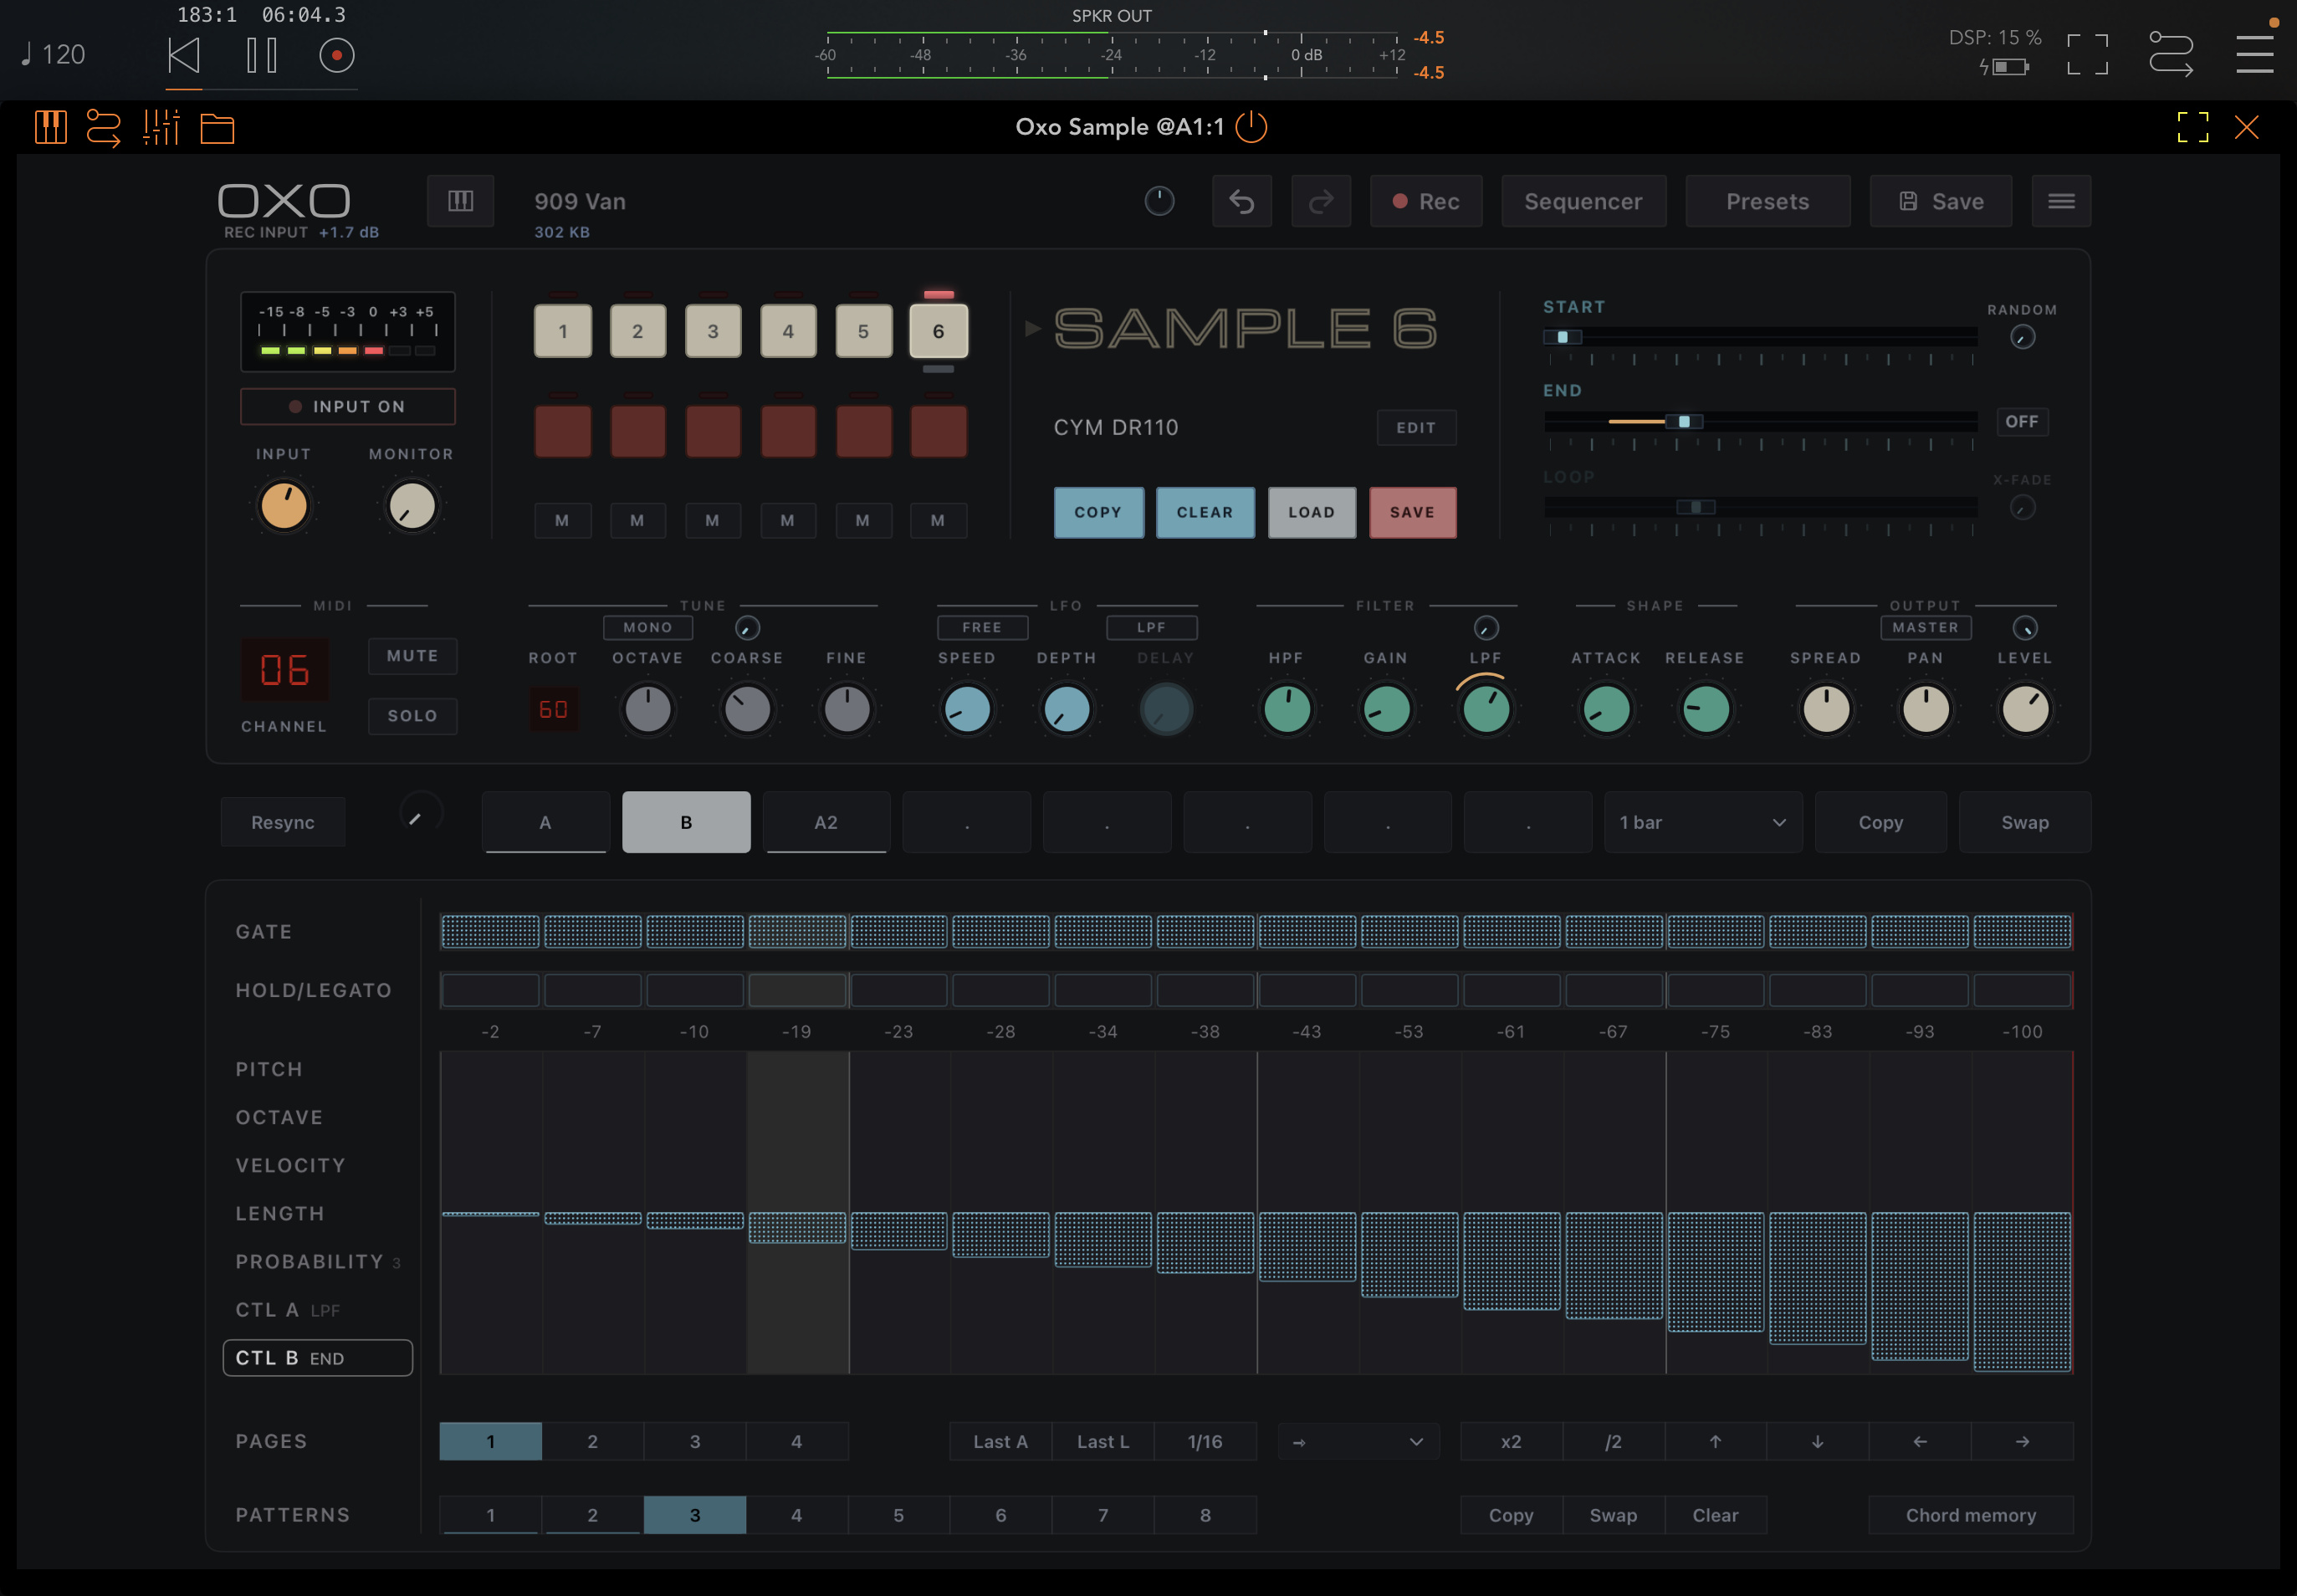Click the host record circle icon

[337, 55]
